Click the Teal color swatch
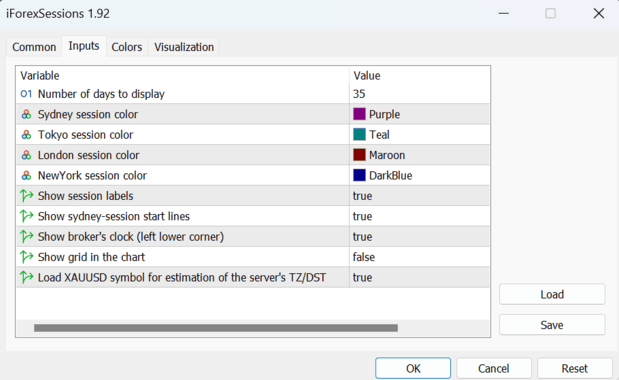Viewport: 619px width, 380px height. click(359, 135)
